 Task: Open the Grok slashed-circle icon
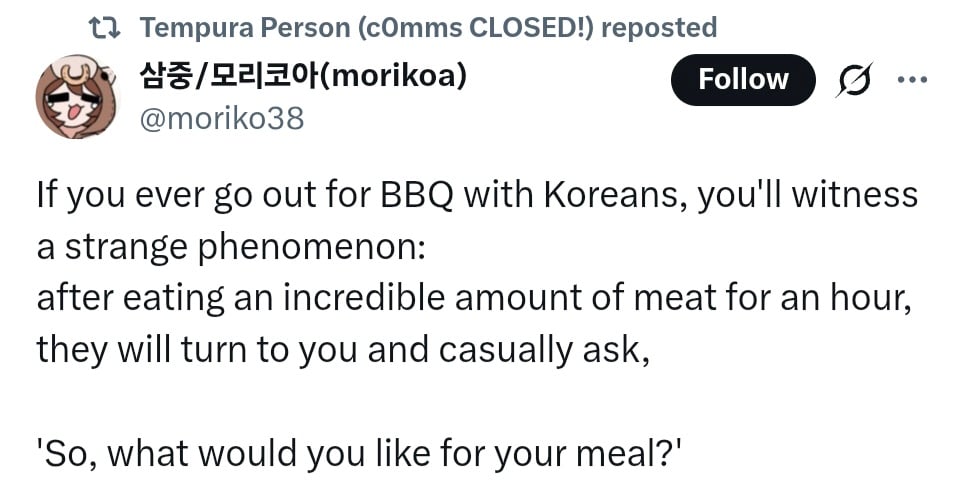(854, 80)
